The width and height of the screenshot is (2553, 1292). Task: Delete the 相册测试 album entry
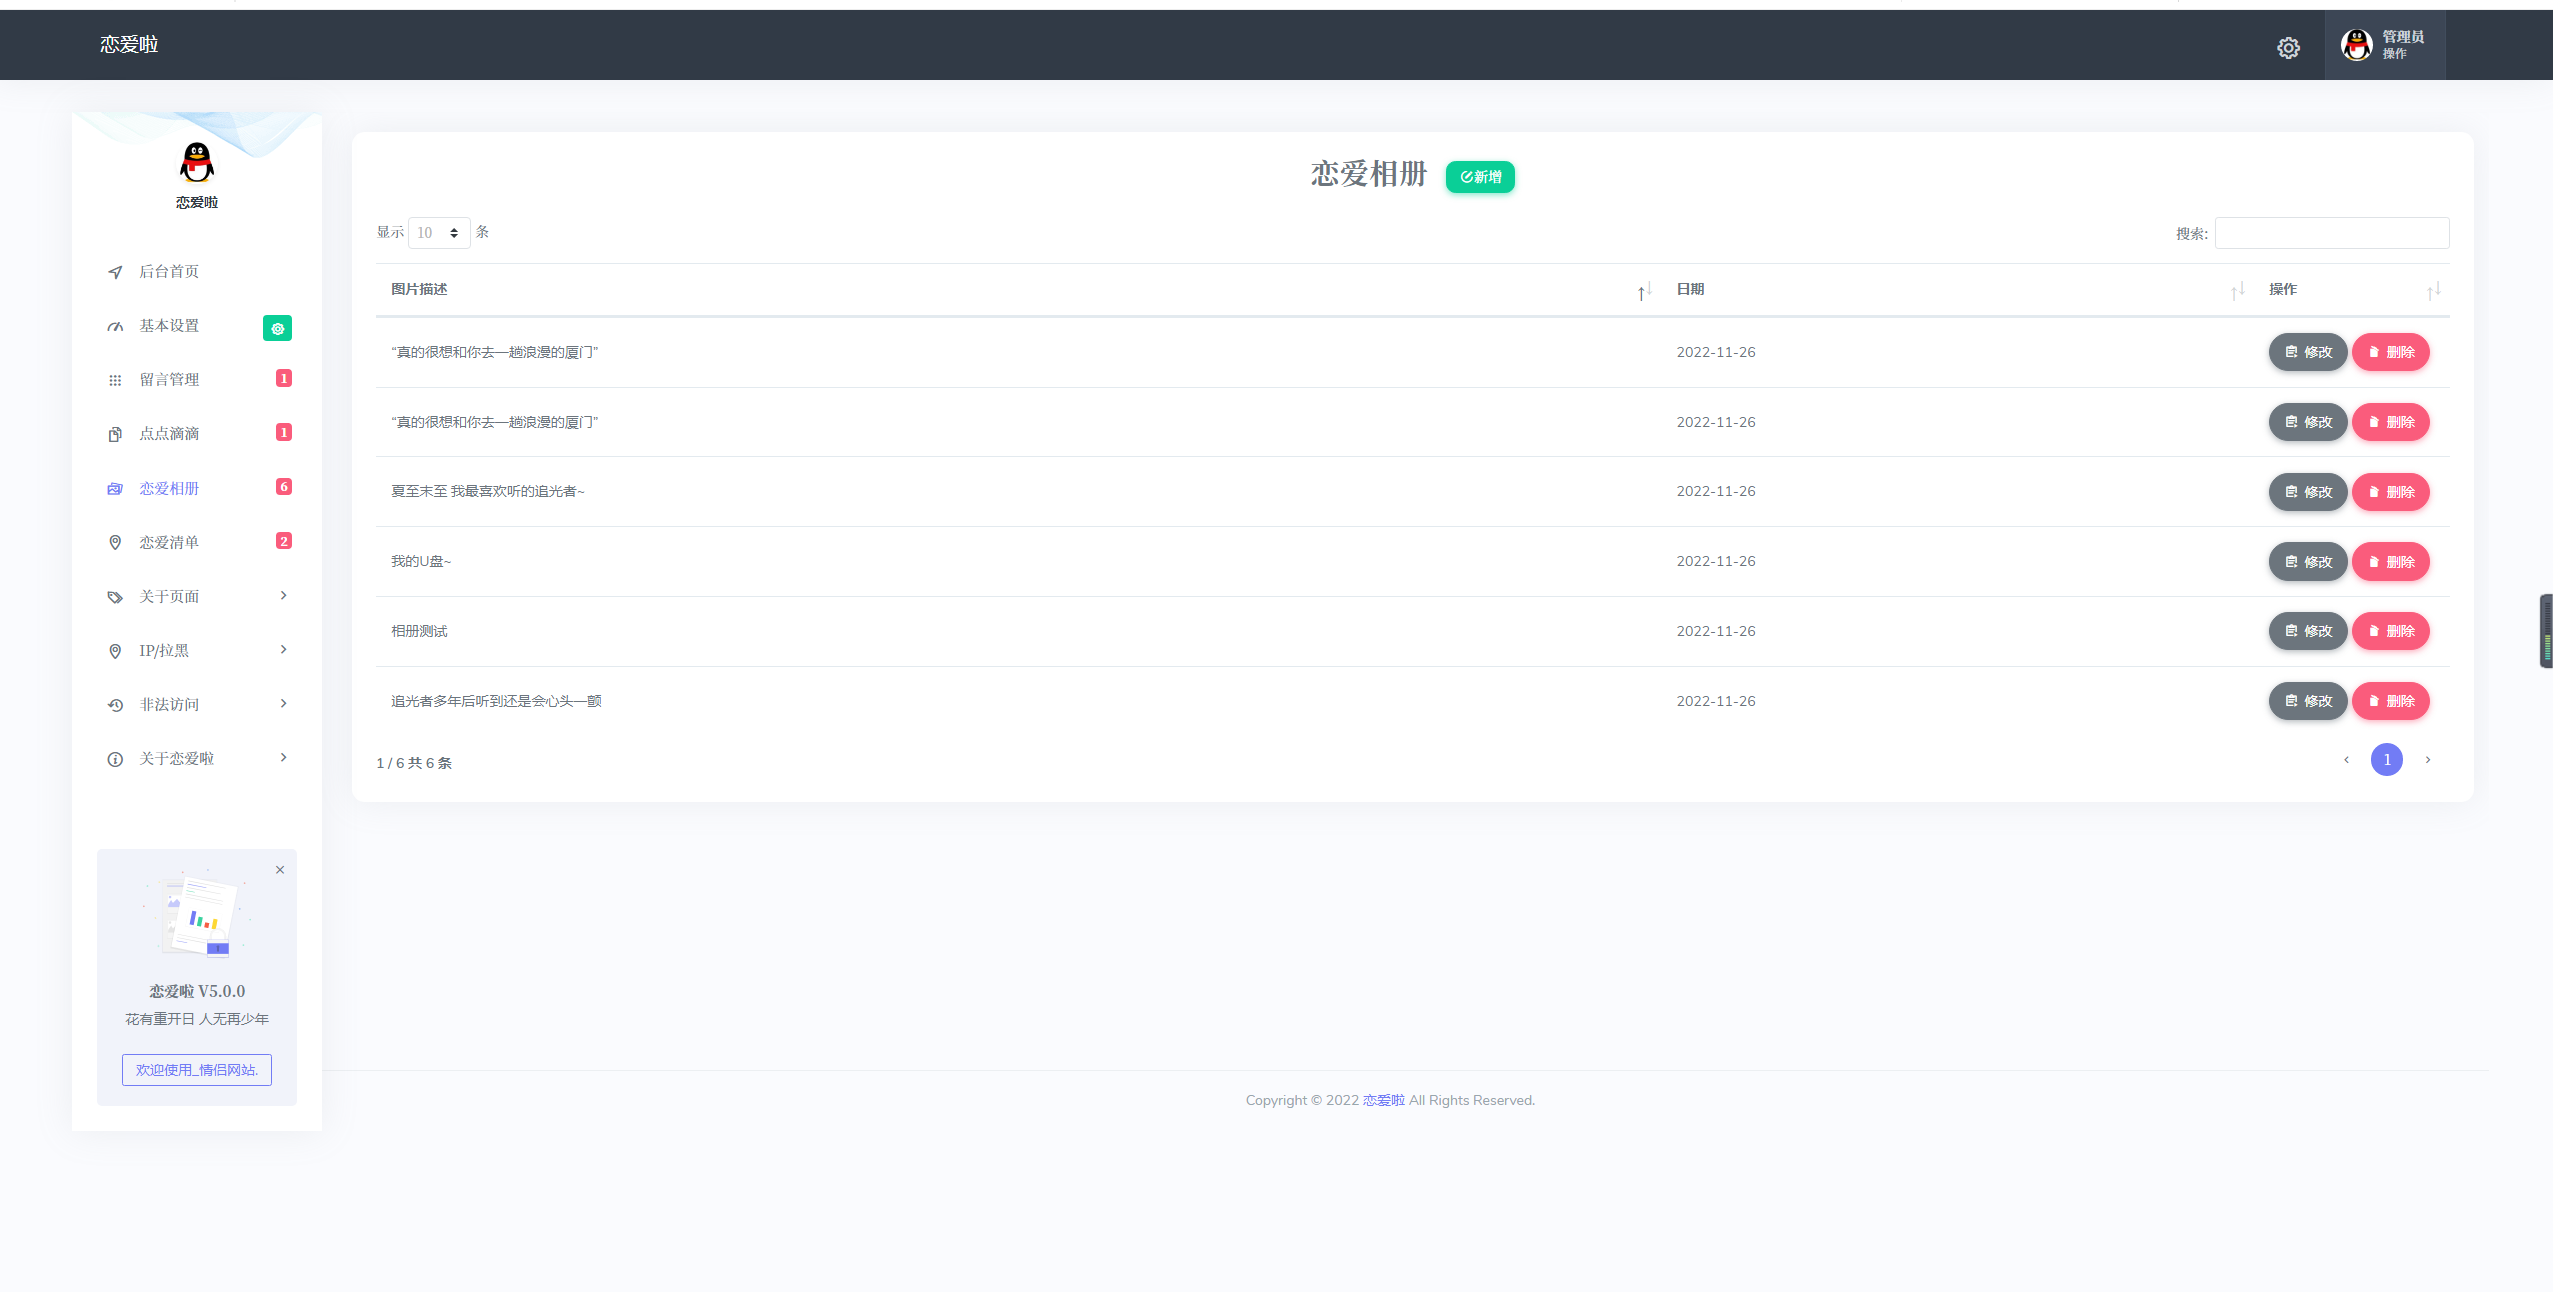(x=2390, y=631)
